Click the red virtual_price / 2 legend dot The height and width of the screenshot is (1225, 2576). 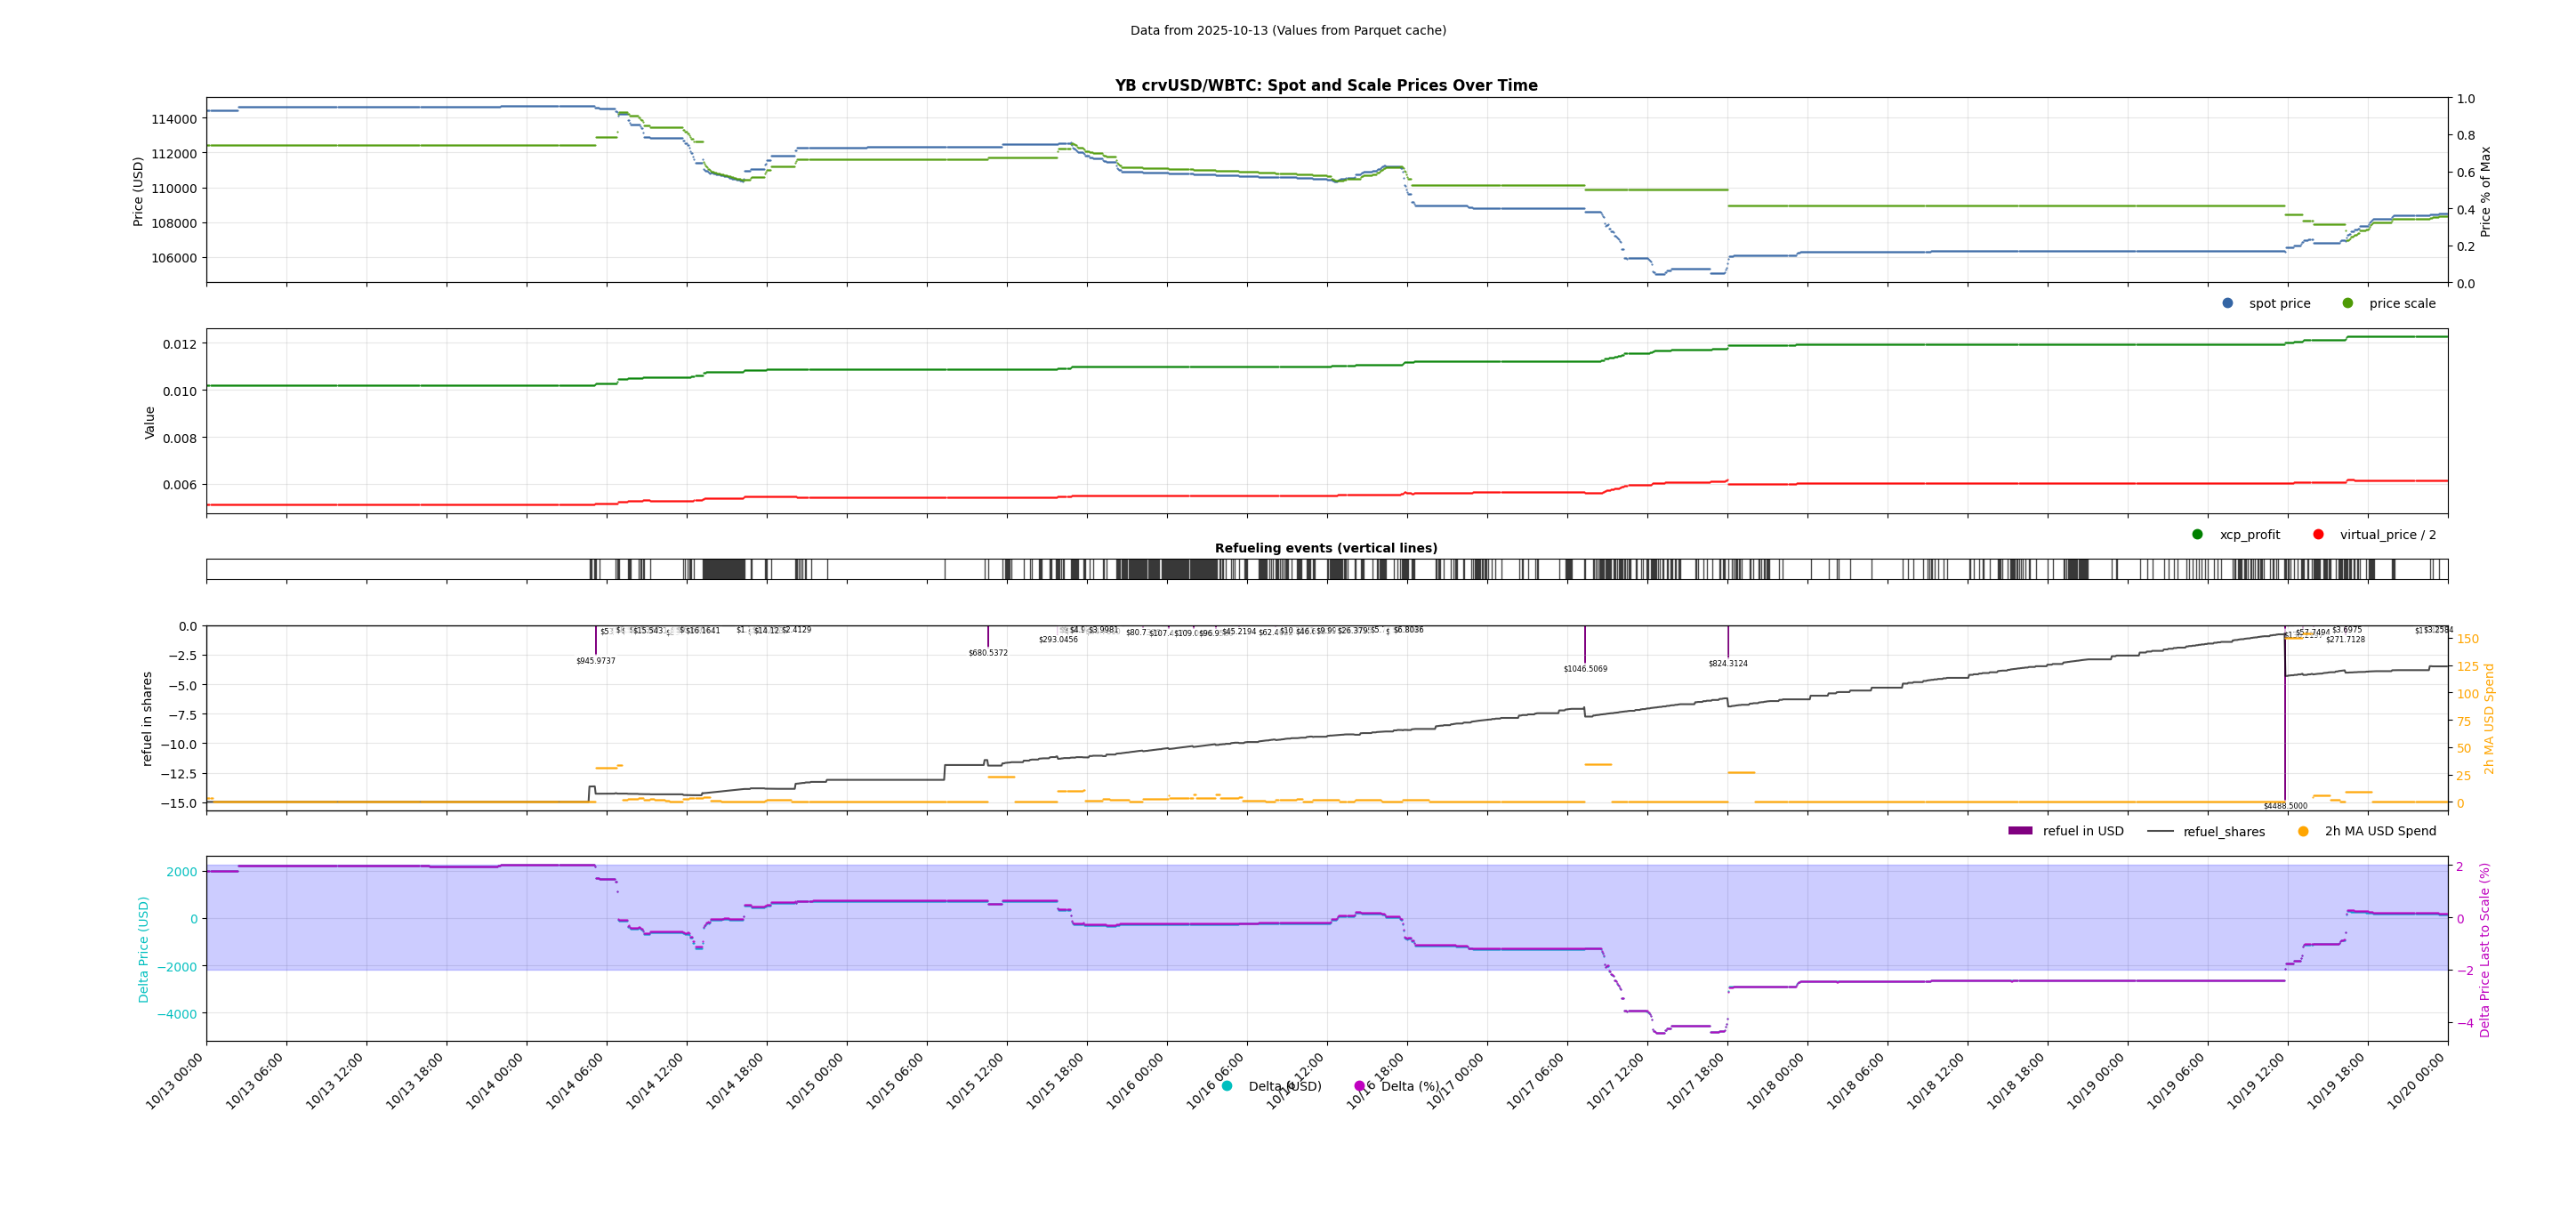(2318, 534)
